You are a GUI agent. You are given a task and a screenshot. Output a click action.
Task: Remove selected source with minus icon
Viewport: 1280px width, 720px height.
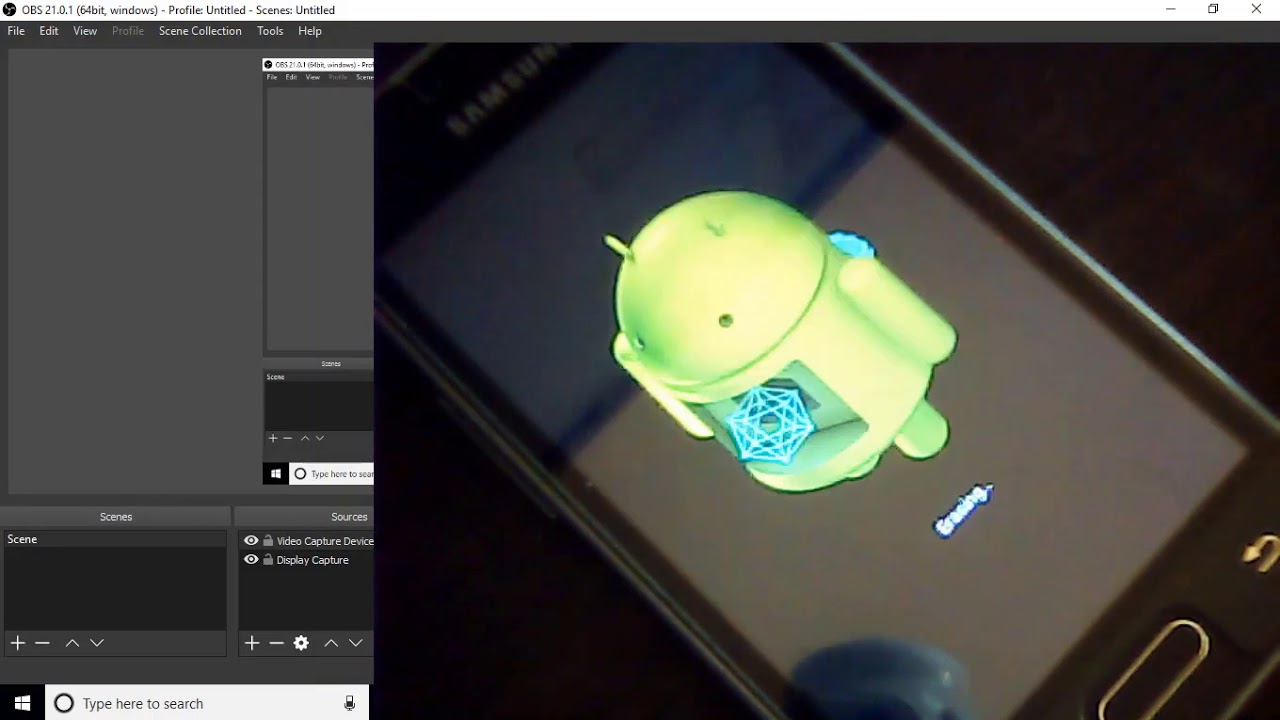[277, 643]
